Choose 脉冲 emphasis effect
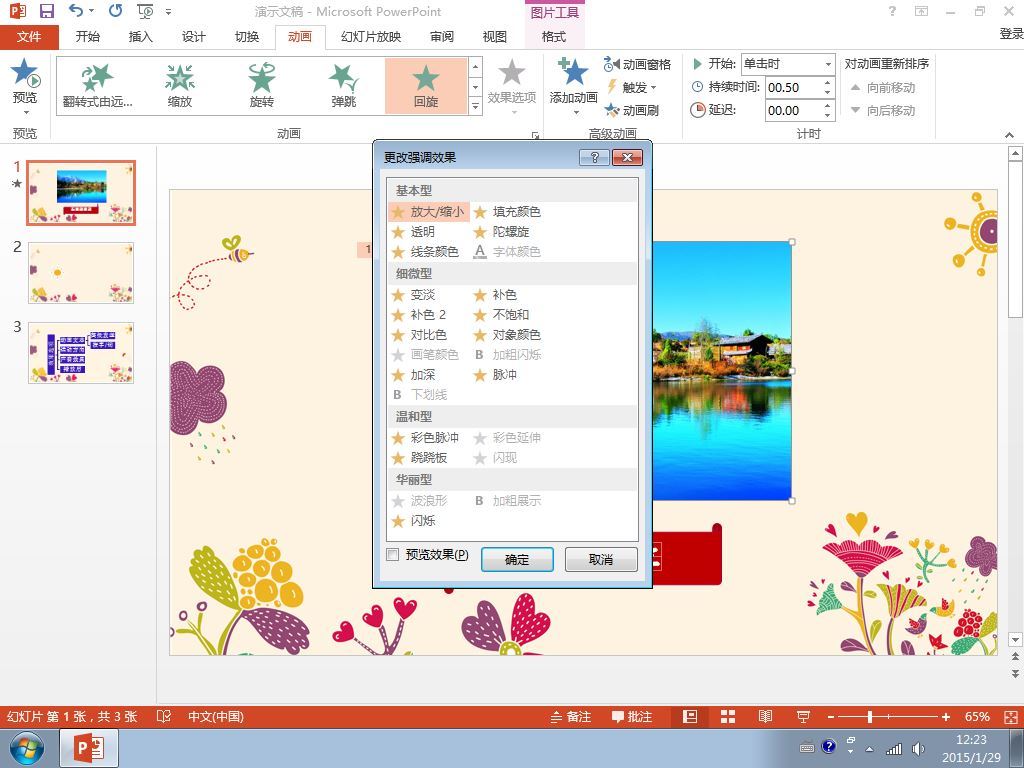Screen dimensions: 1024x768 coord(496,375)
